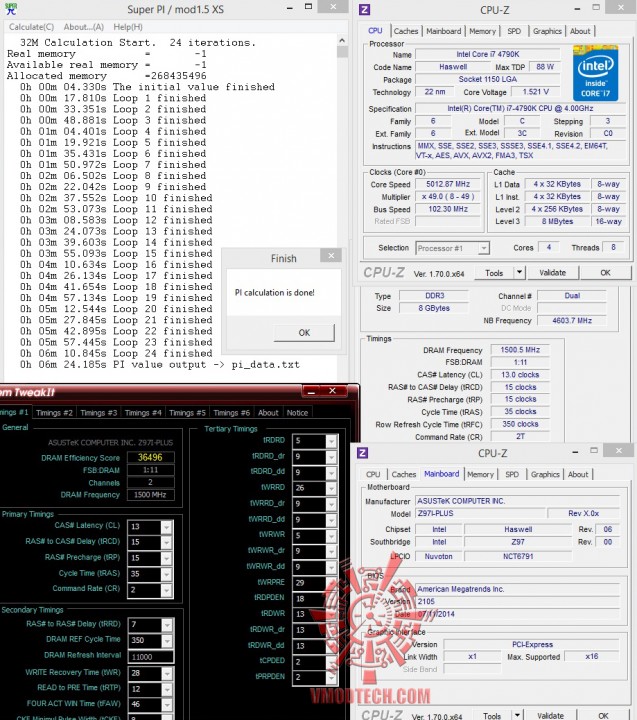Switch to Caches tab in top CPU-Z
Viewport: 637px width, 720px height.
(406, 31)
